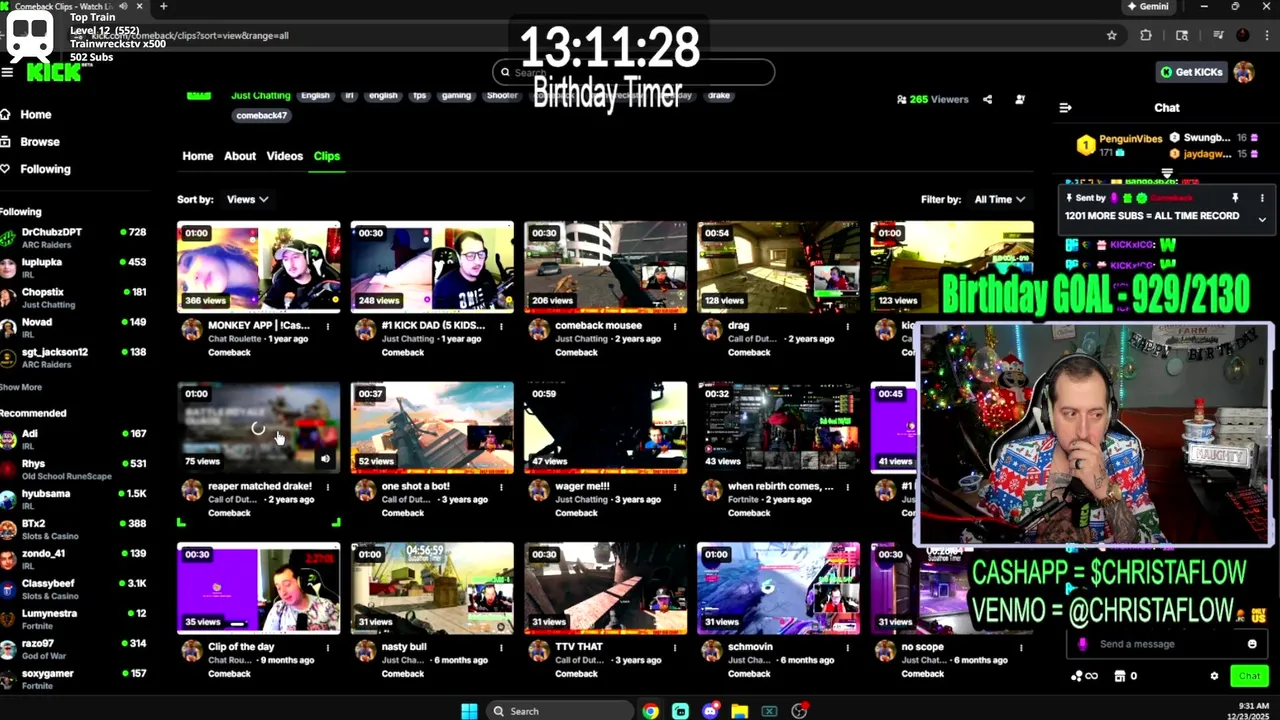Open hyubsama in the Recommended list
Viewport: 1280px width, 720px height.
click(x=74, y=498)
